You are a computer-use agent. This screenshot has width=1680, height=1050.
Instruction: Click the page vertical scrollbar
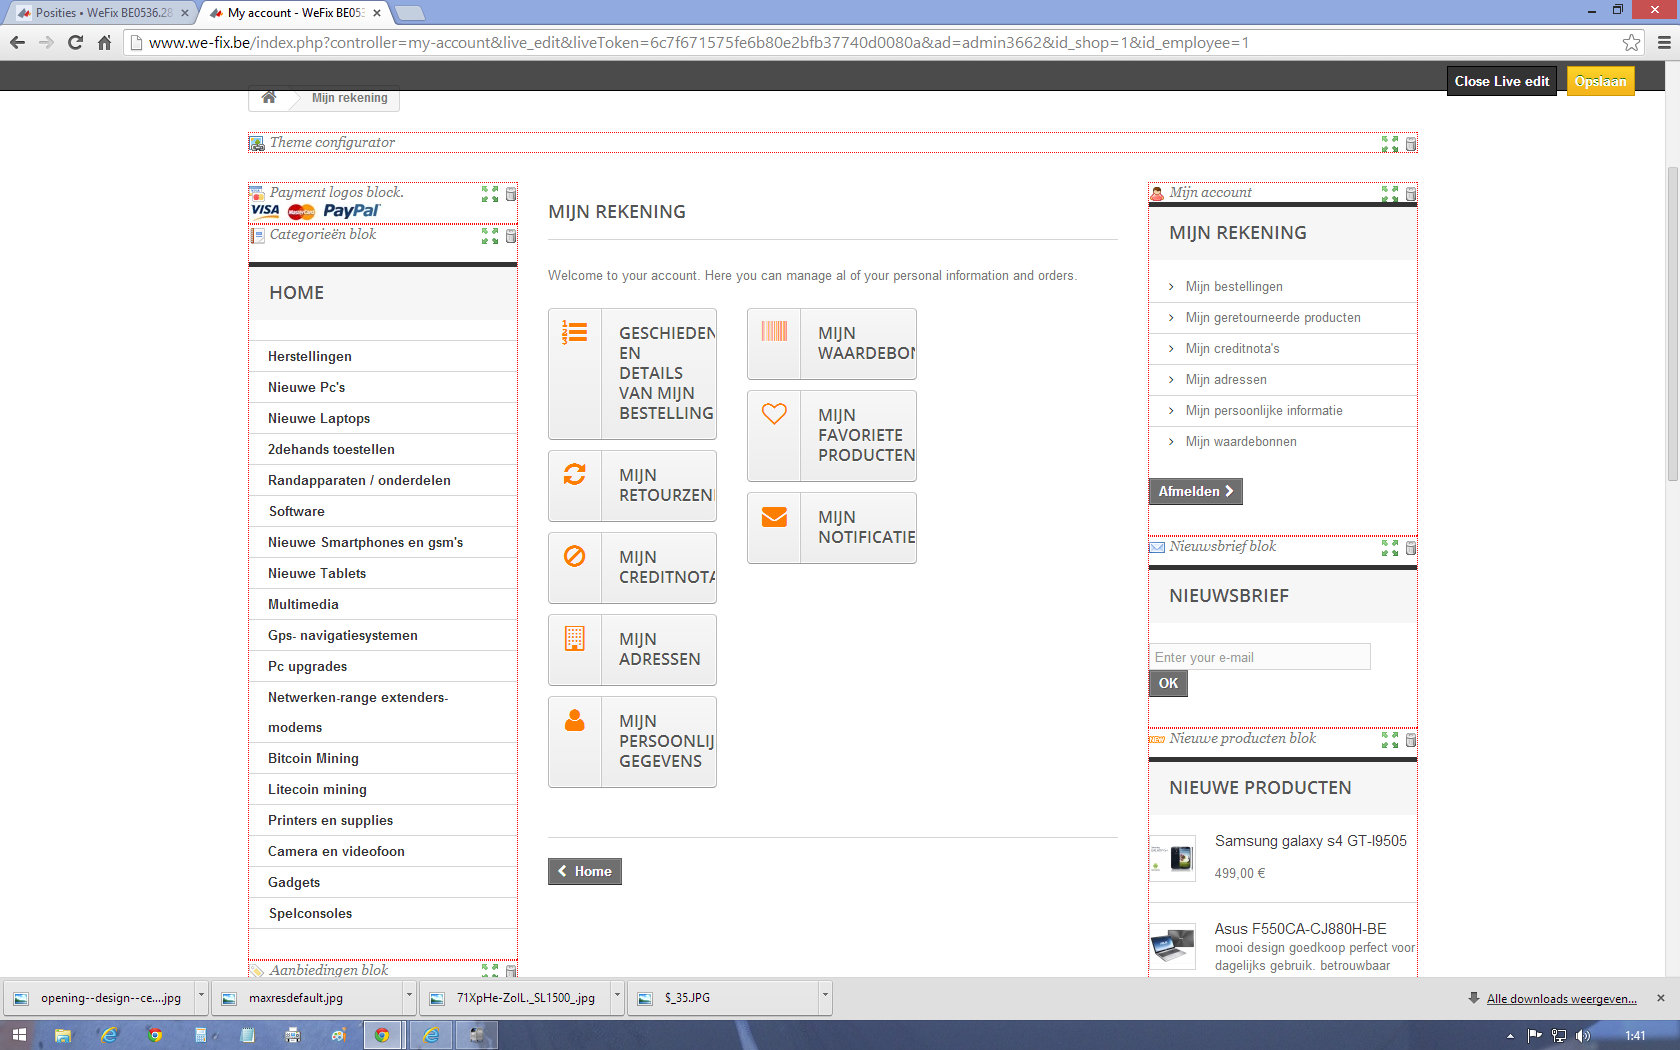tap(1672, 325)
